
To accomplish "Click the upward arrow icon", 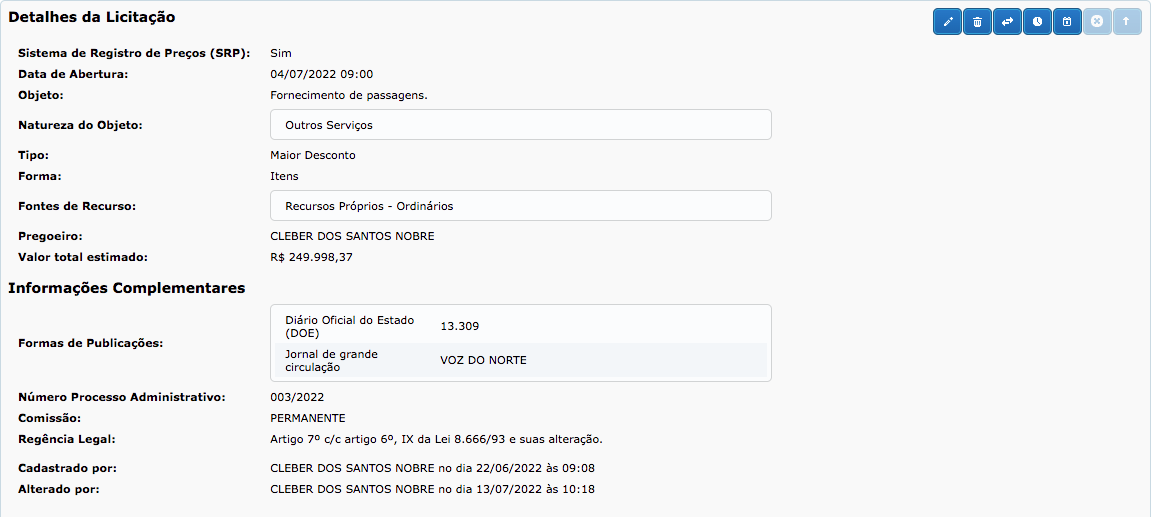I will (1126, 21).
